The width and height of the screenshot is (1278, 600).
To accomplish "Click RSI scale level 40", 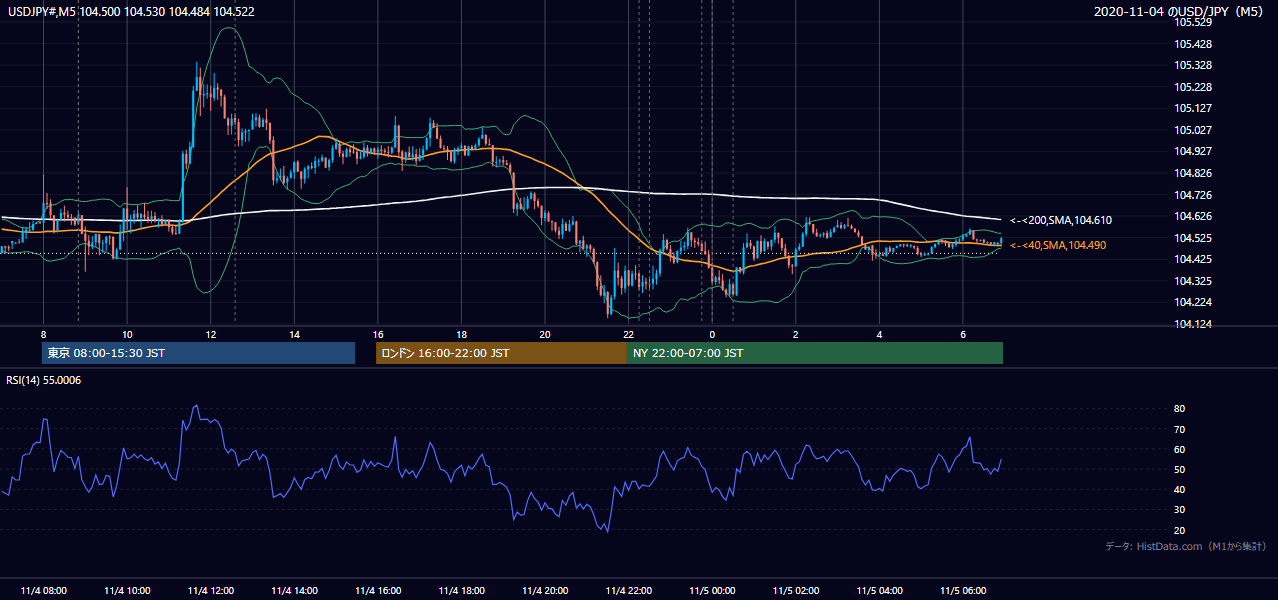I will click(1180, 490).
